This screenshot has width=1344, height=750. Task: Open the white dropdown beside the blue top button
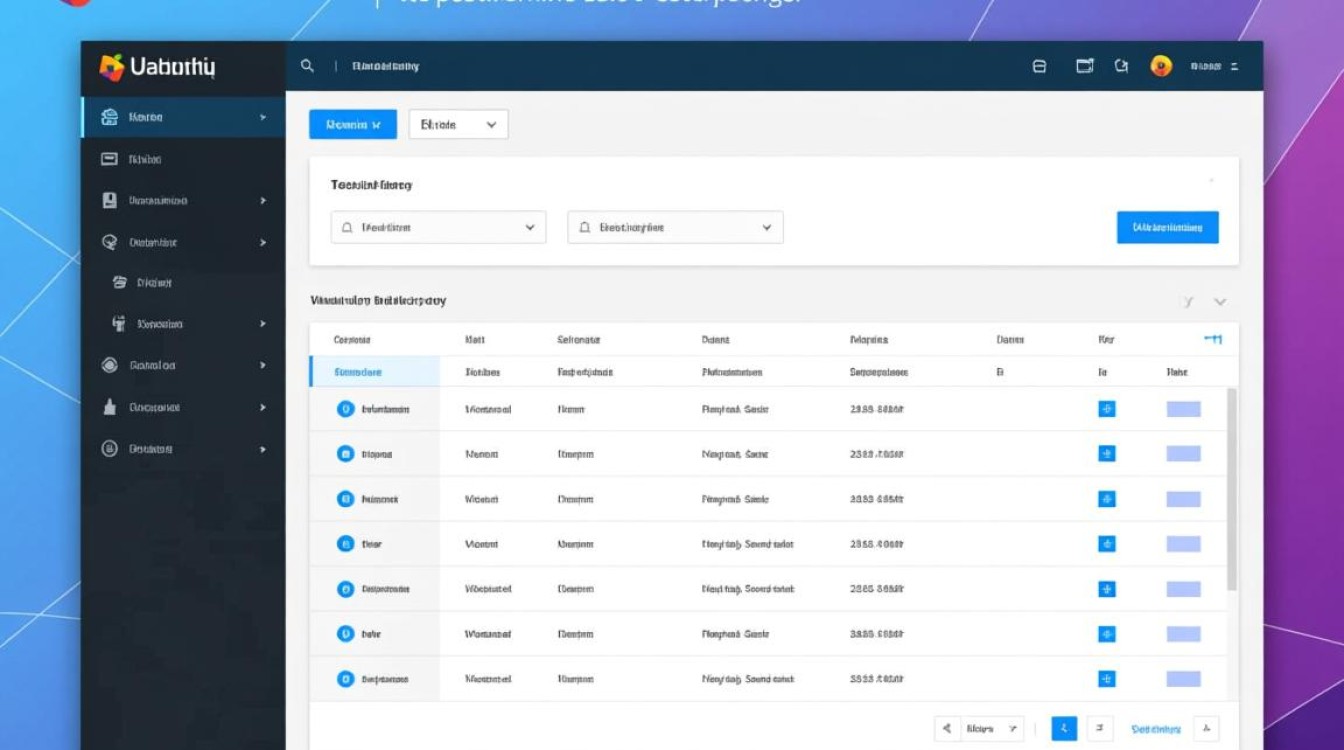(x=458, y=125)
